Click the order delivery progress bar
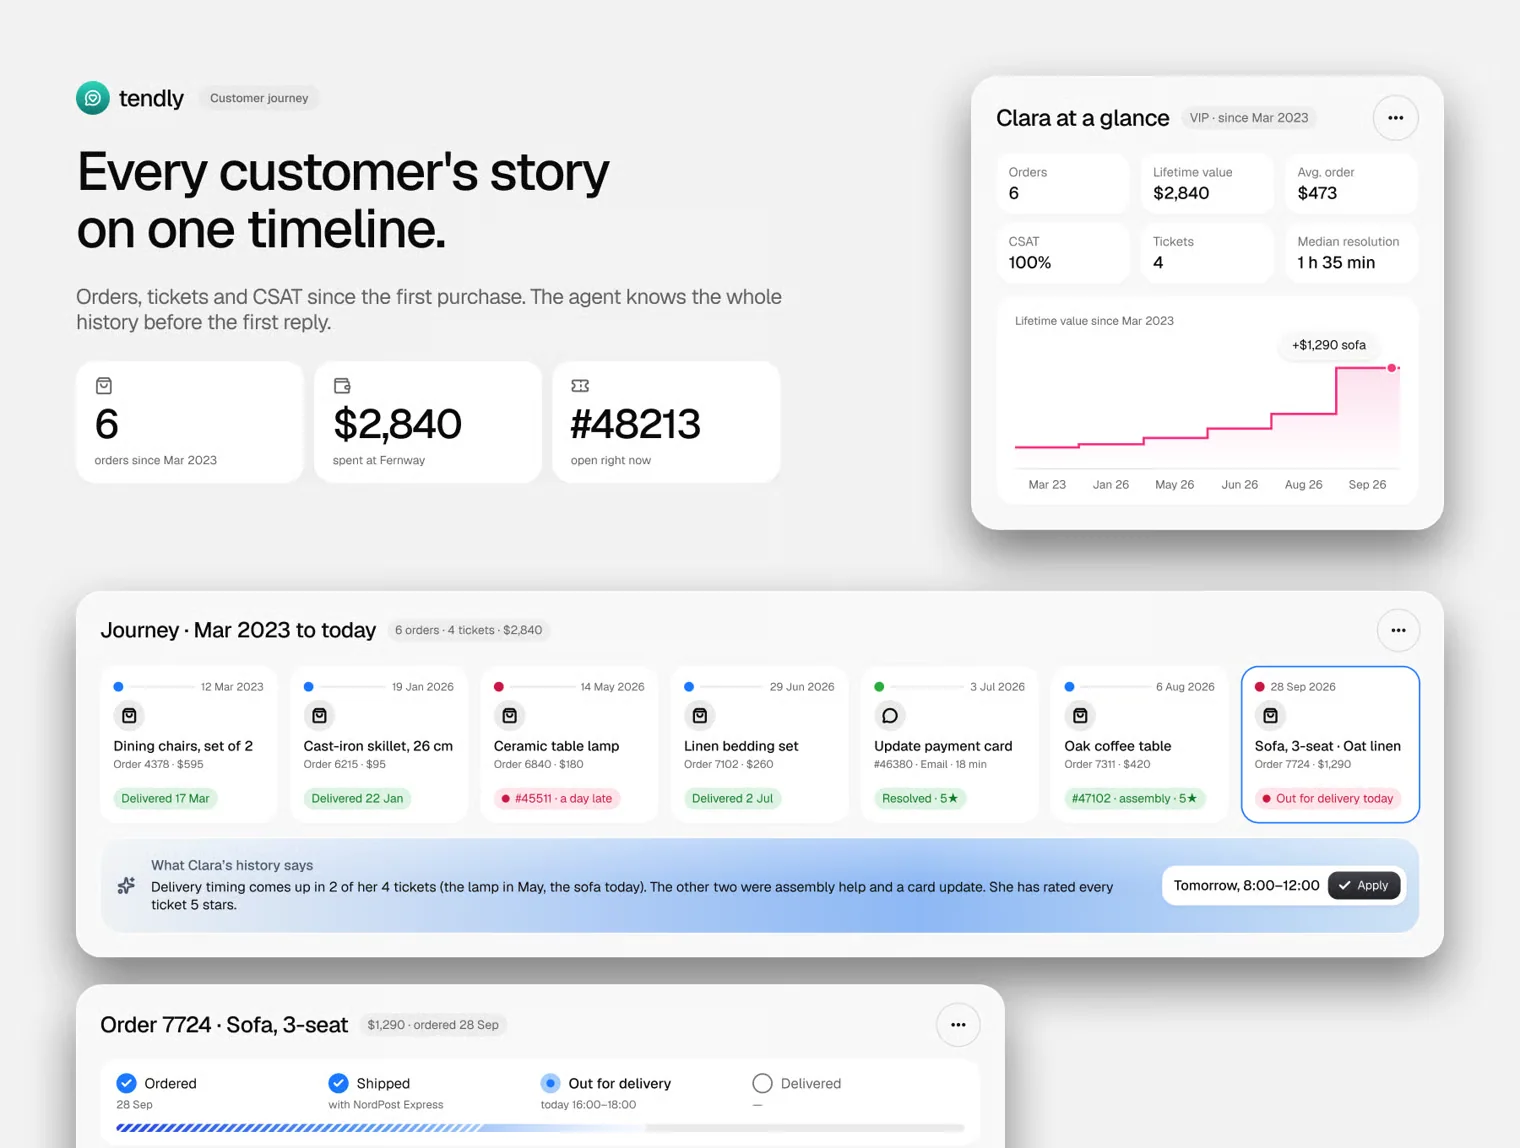The height and width of the screenshot is (1148, 1520). (x=540, y=1128)
